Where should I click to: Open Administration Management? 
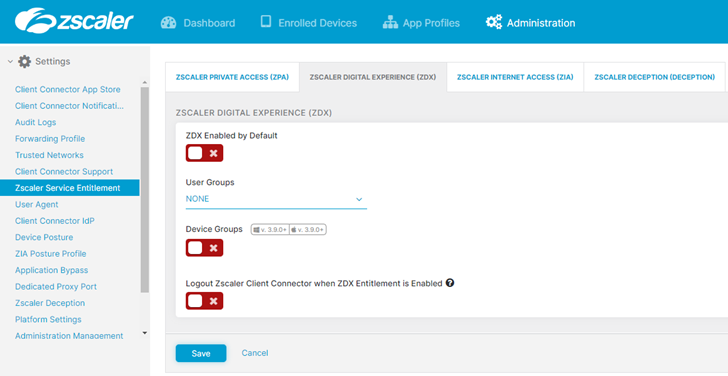point(69,336)
